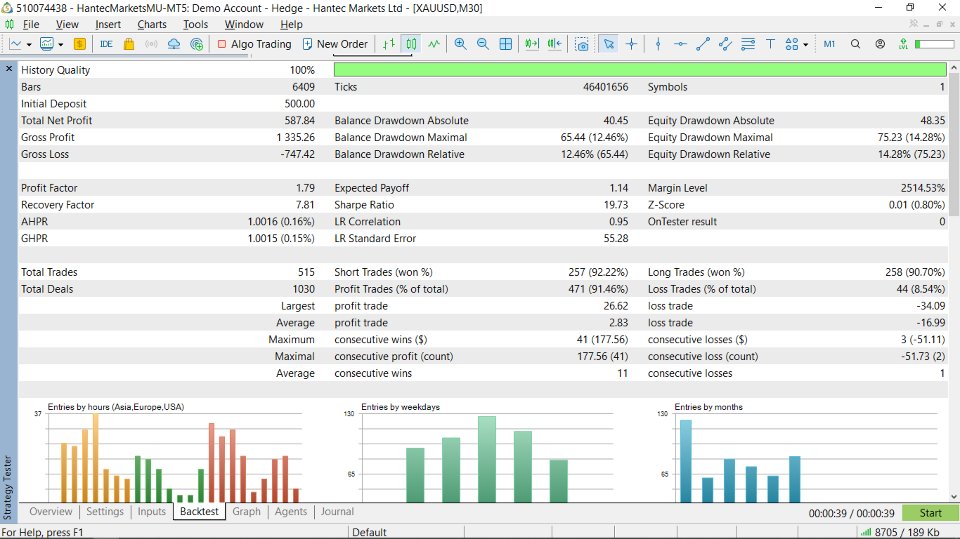Viewport: 960px width, 539px height.
Task: Switch to line chart type
Action: tap(434, 44)
